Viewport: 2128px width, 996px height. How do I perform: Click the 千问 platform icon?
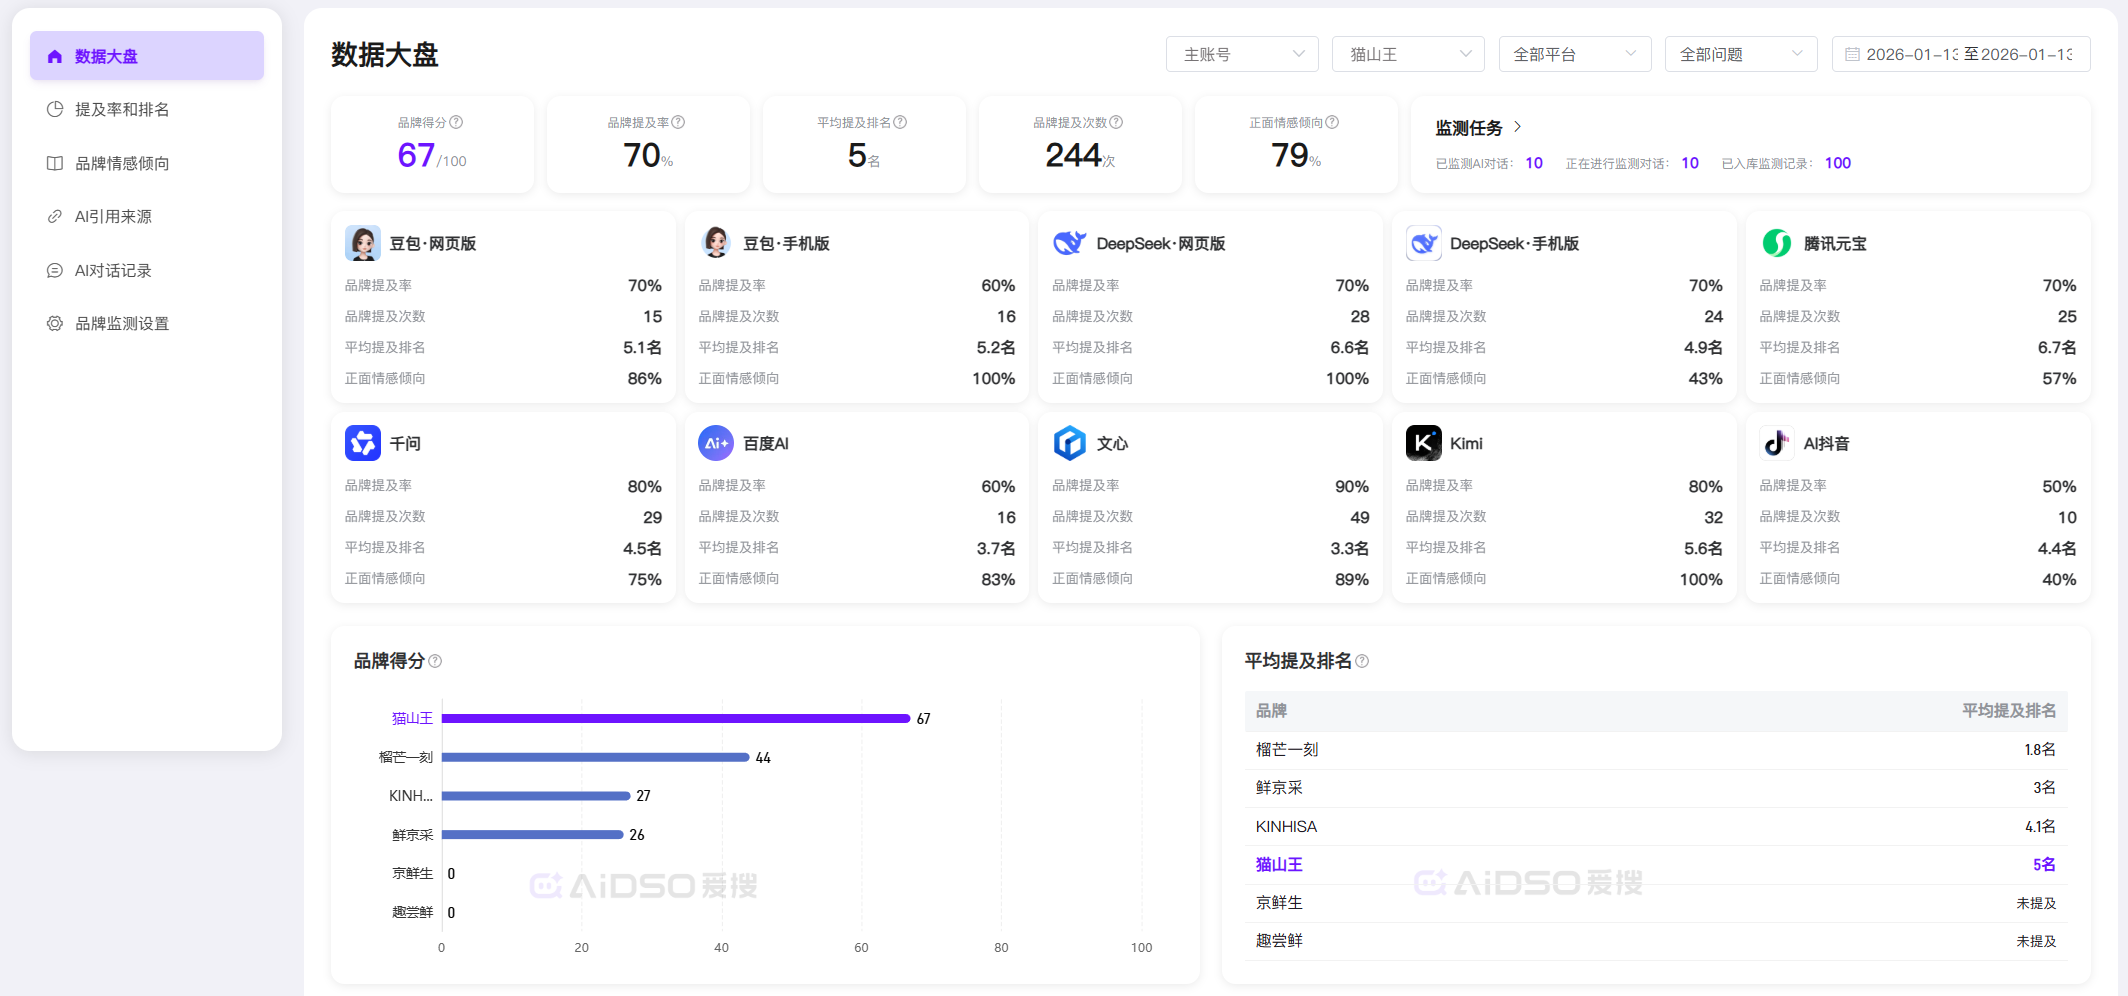(362, 443)
